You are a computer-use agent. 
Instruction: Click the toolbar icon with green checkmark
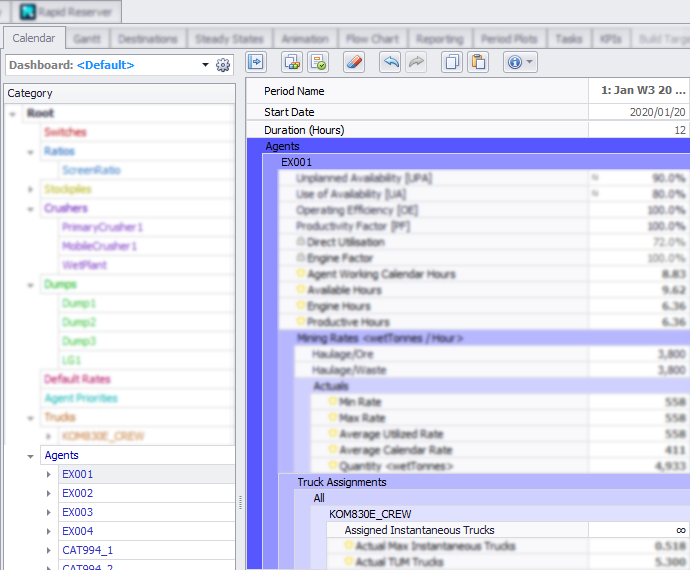(x=318, y=62)
